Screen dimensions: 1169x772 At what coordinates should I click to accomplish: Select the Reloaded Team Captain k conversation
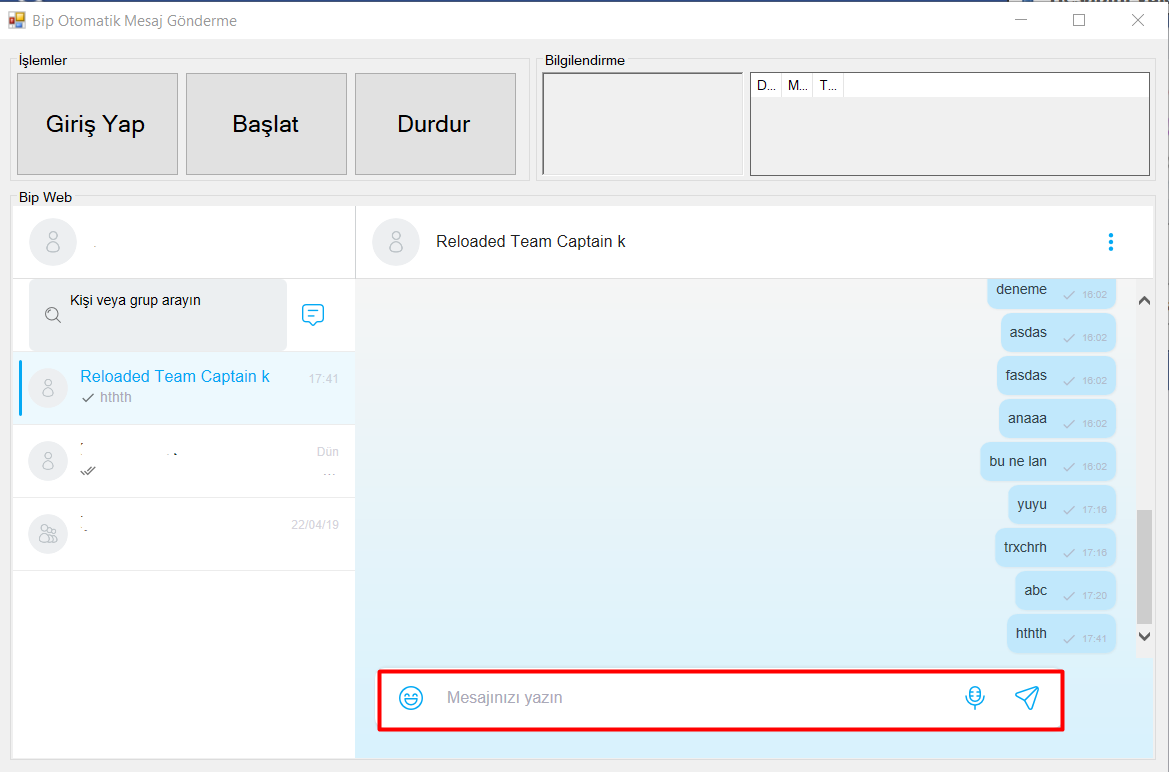(184, 388)
